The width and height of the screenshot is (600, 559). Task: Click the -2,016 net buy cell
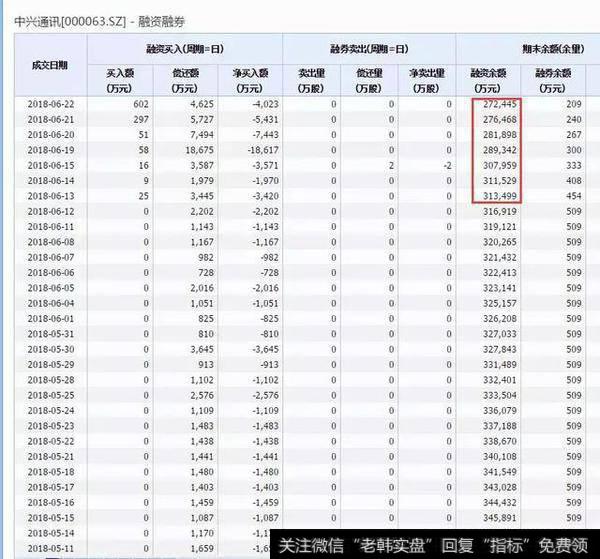266,288
